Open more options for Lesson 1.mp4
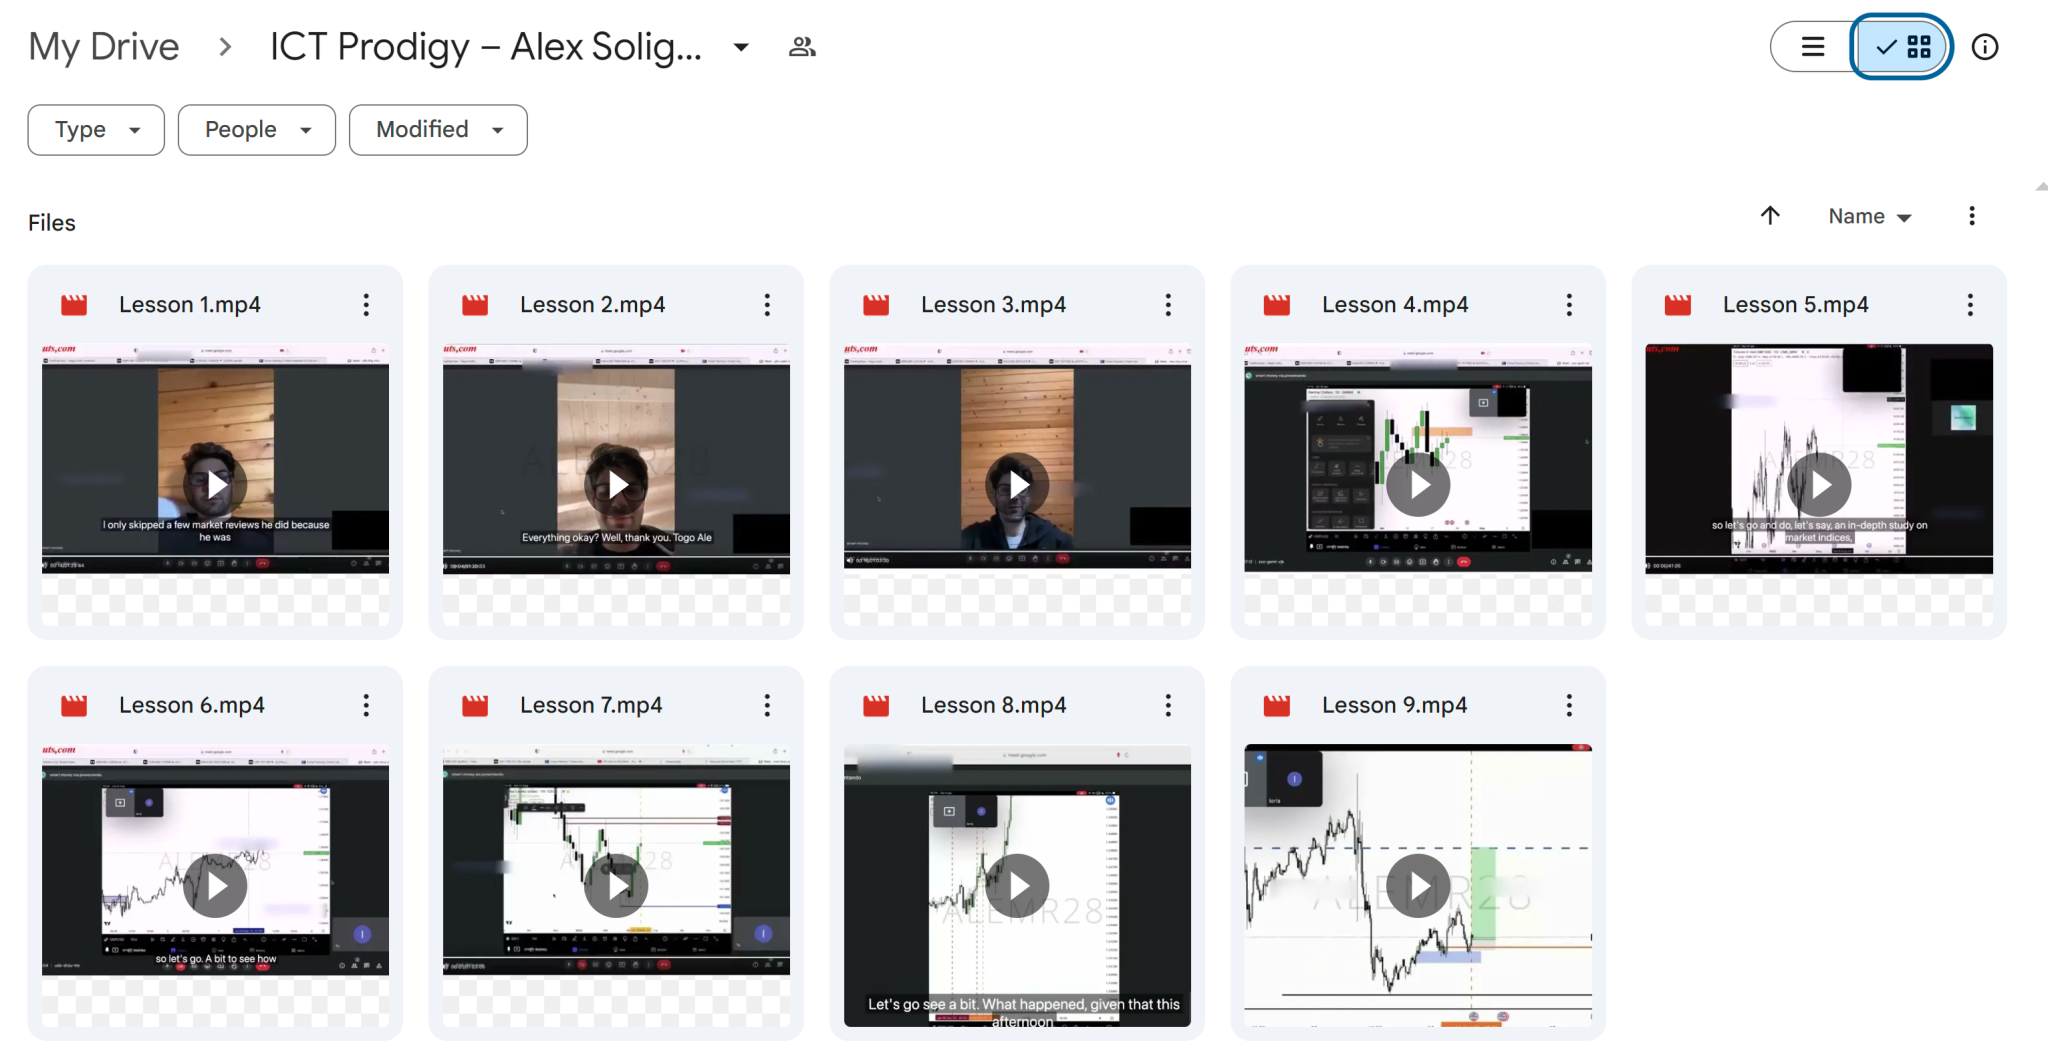Viewport: 2048px width, 1059px height. coord(366,305)
